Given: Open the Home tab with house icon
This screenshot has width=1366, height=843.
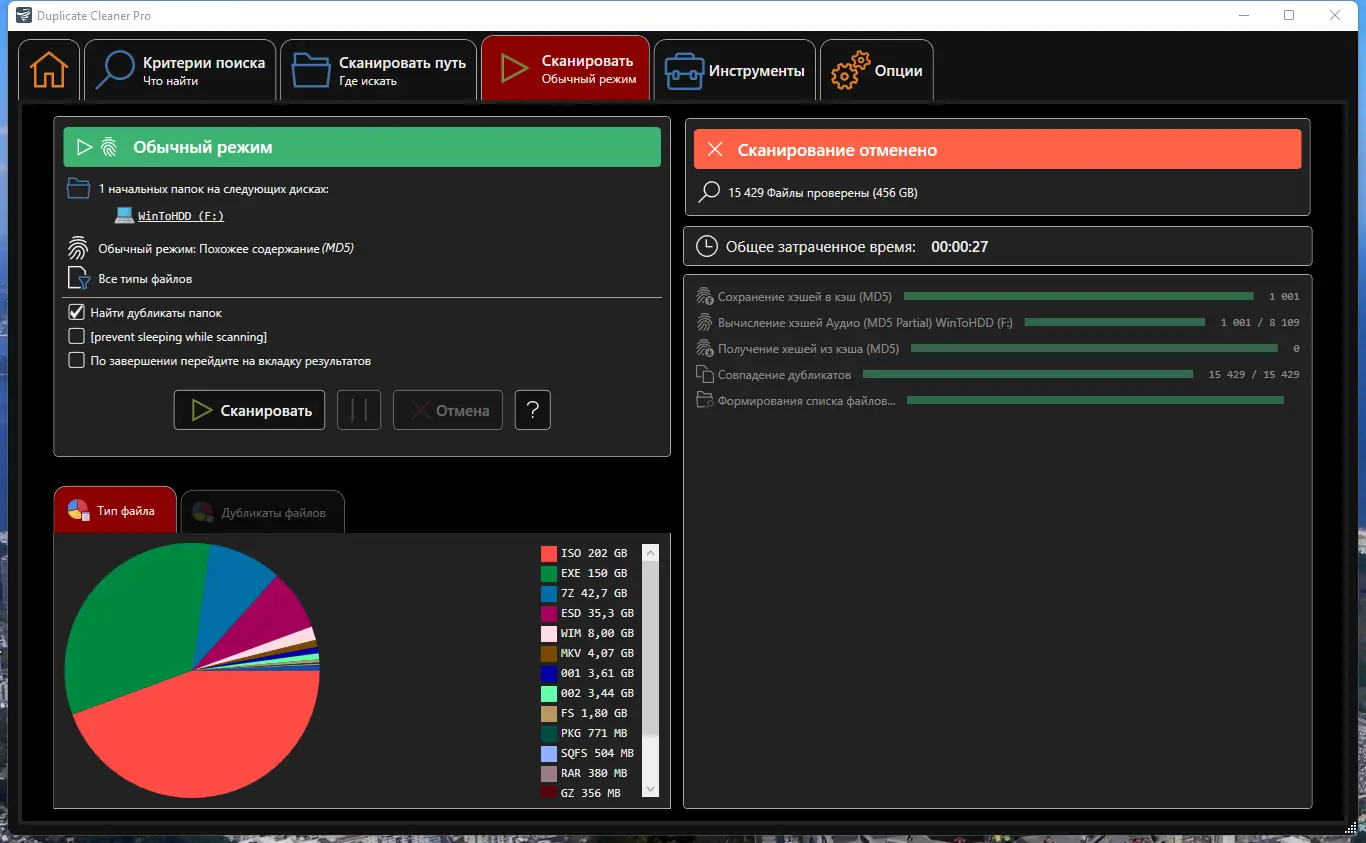Looking at the screenshot, I should coord(48,70).
